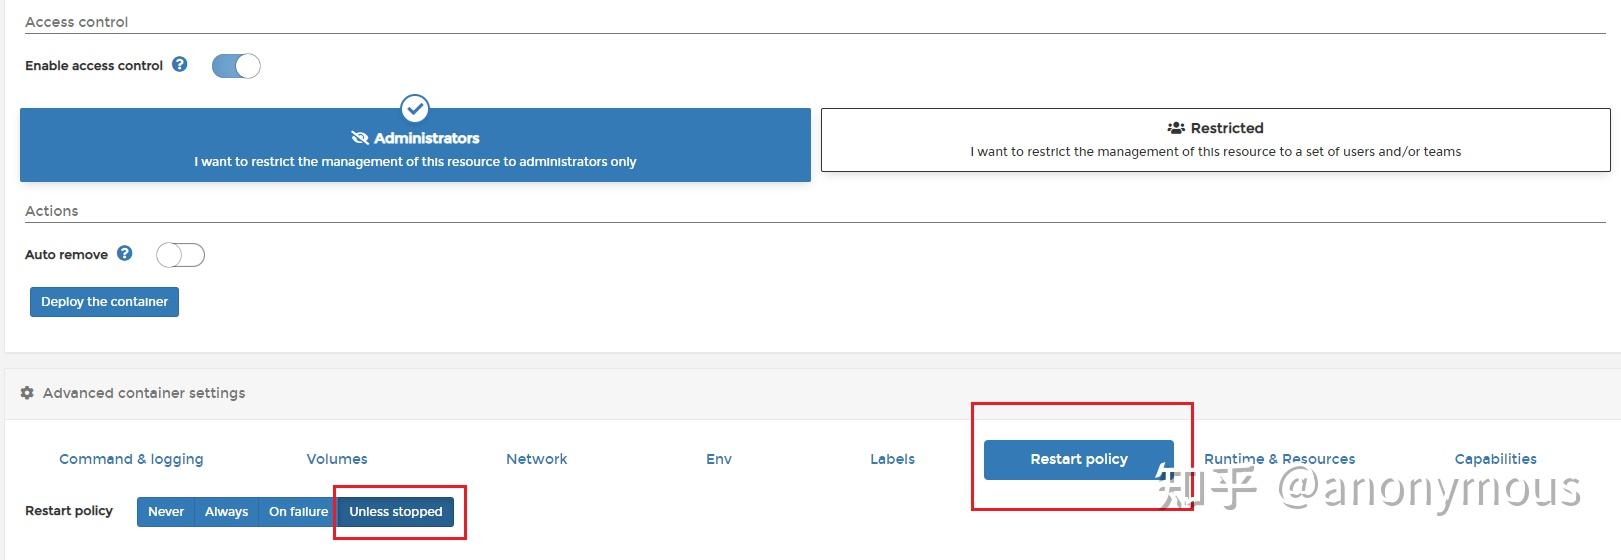
Task: Switch to the Labels tab
Action: click(892, 459)
